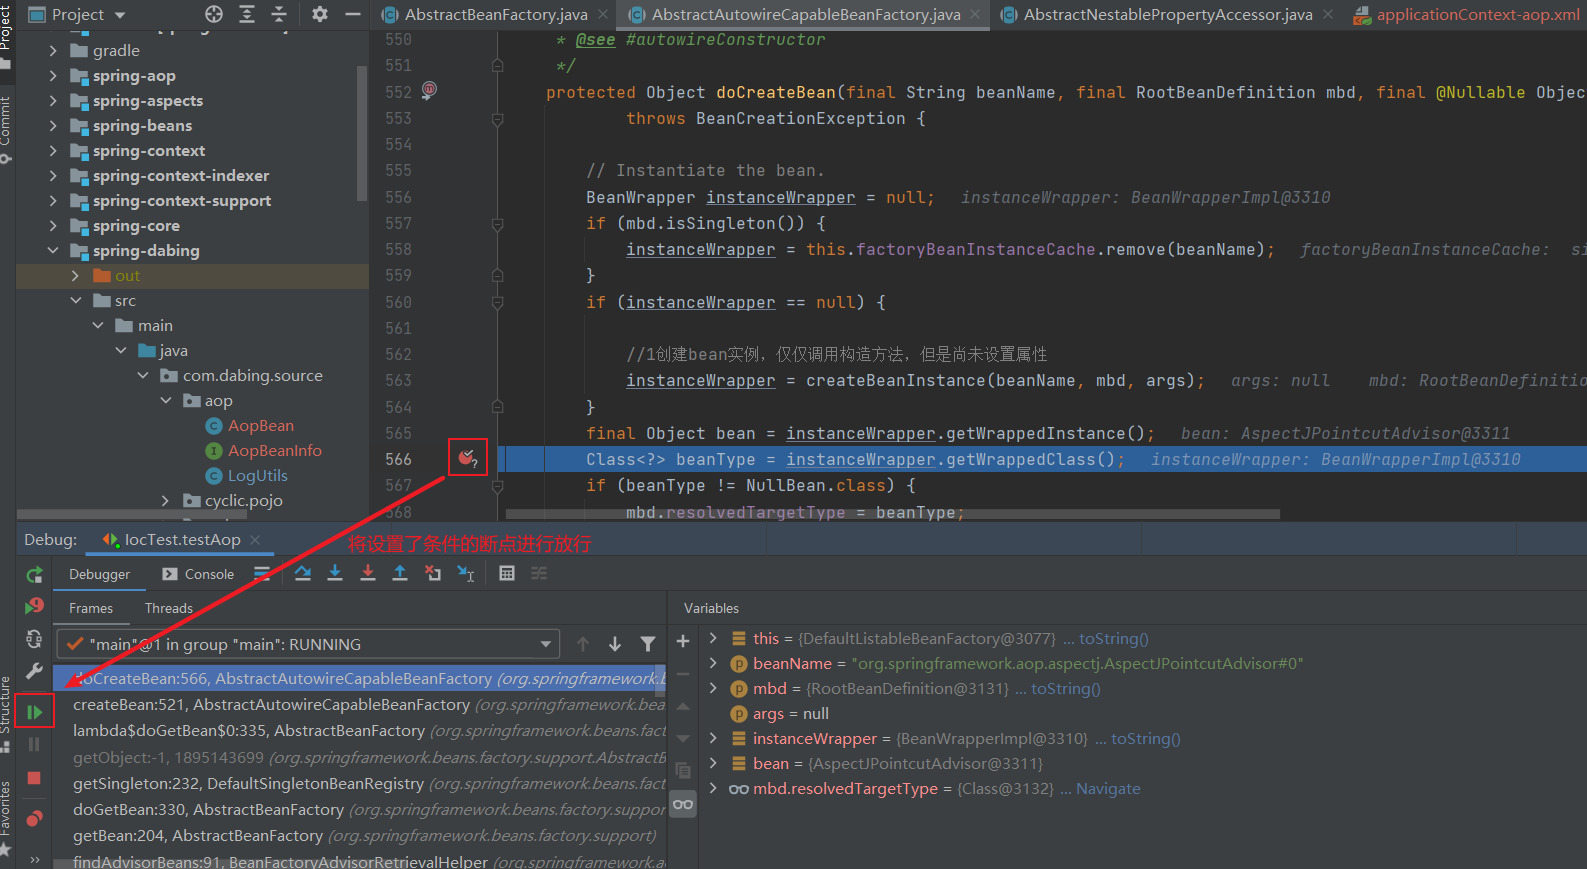This screenshot has height=869, width=1587.
Task: Expand the gradle folder
Action: [x=53, y=50]
